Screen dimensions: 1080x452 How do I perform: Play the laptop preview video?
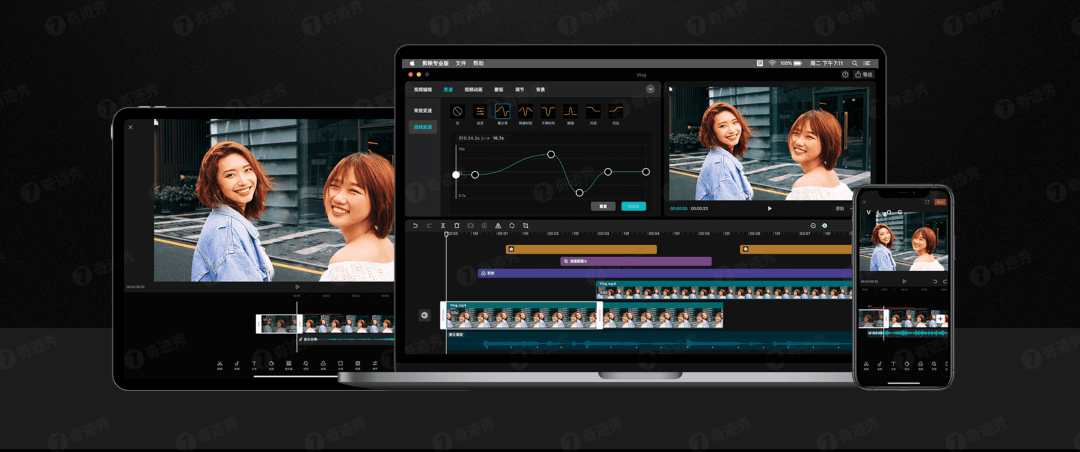point(769,208)
